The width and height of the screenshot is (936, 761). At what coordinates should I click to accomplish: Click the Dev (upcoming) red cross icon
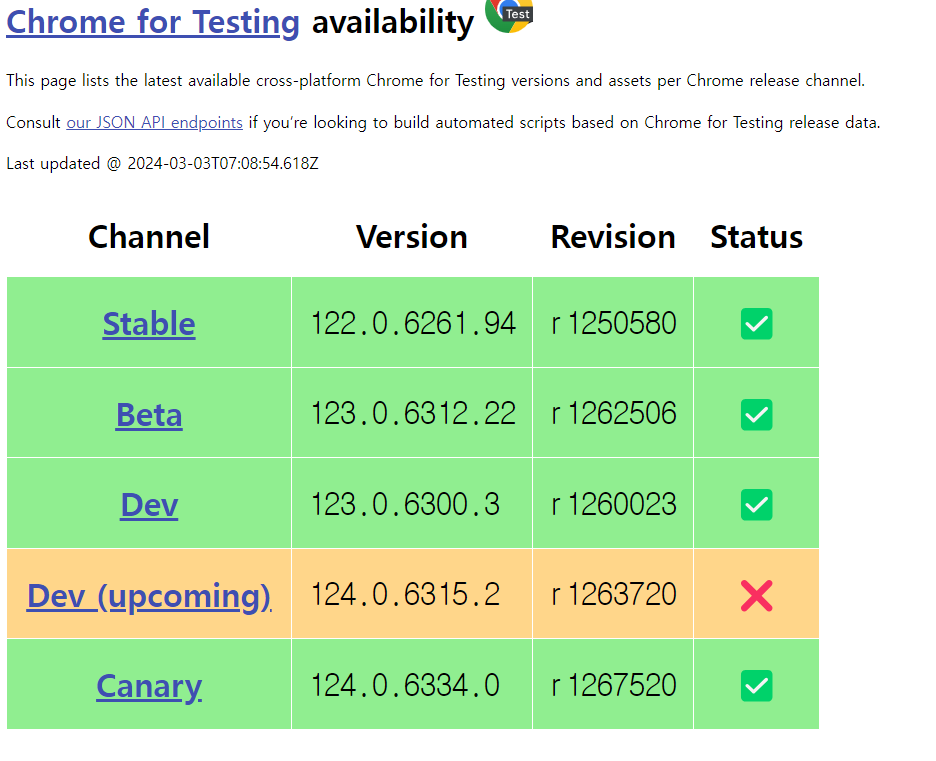click(x=756, y=596)
